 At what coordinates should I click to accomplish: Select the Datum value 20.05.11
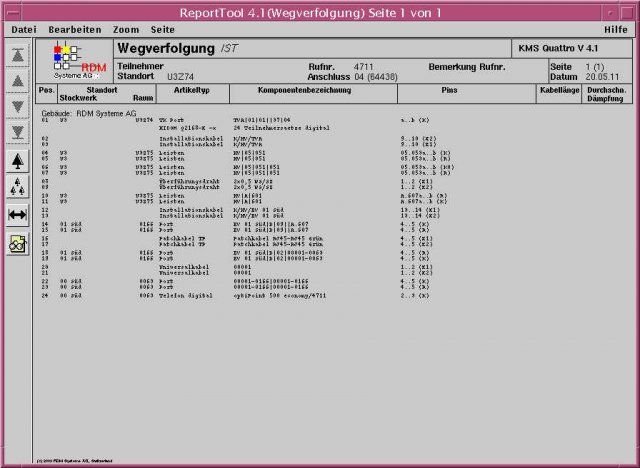click(602, 77)
